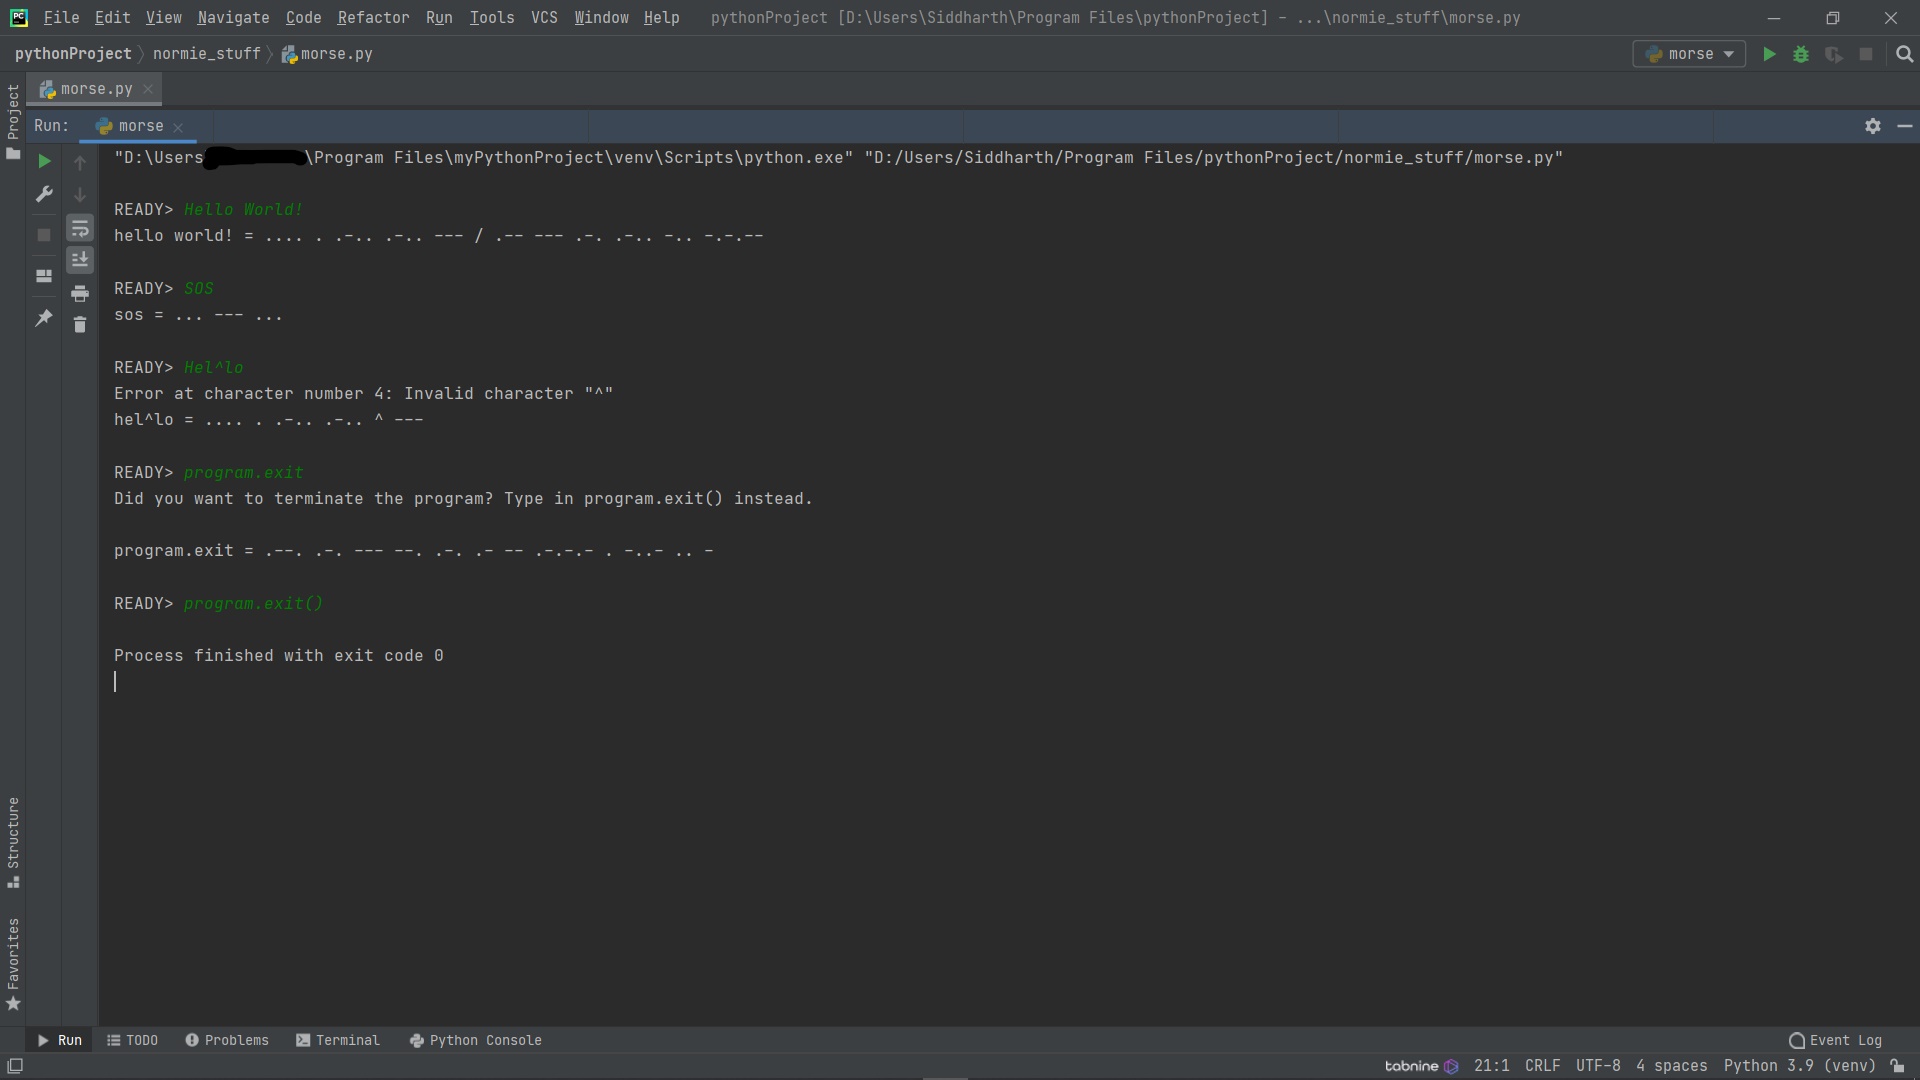The width and height of the screenshot is (1920, 1080).
Task: Print the console output
Action: click(x=80, y=293)
